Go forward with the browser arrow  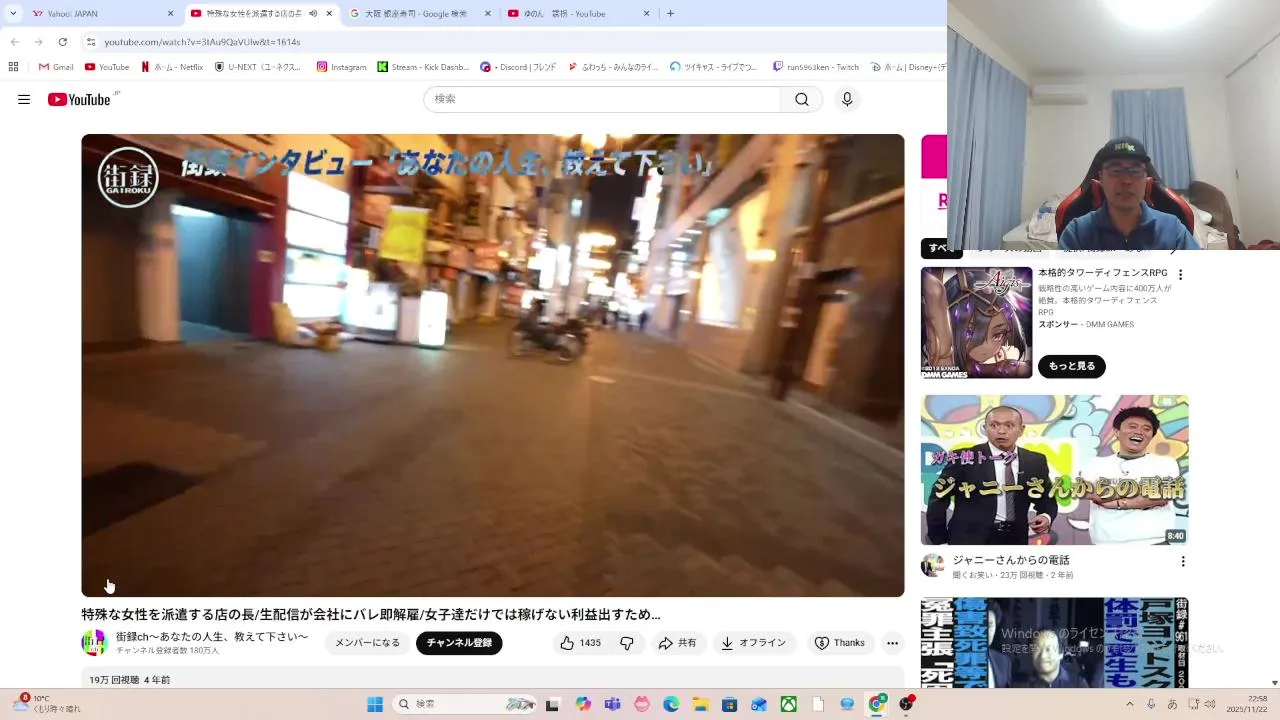pyautogui.click(x=38, y=42)
